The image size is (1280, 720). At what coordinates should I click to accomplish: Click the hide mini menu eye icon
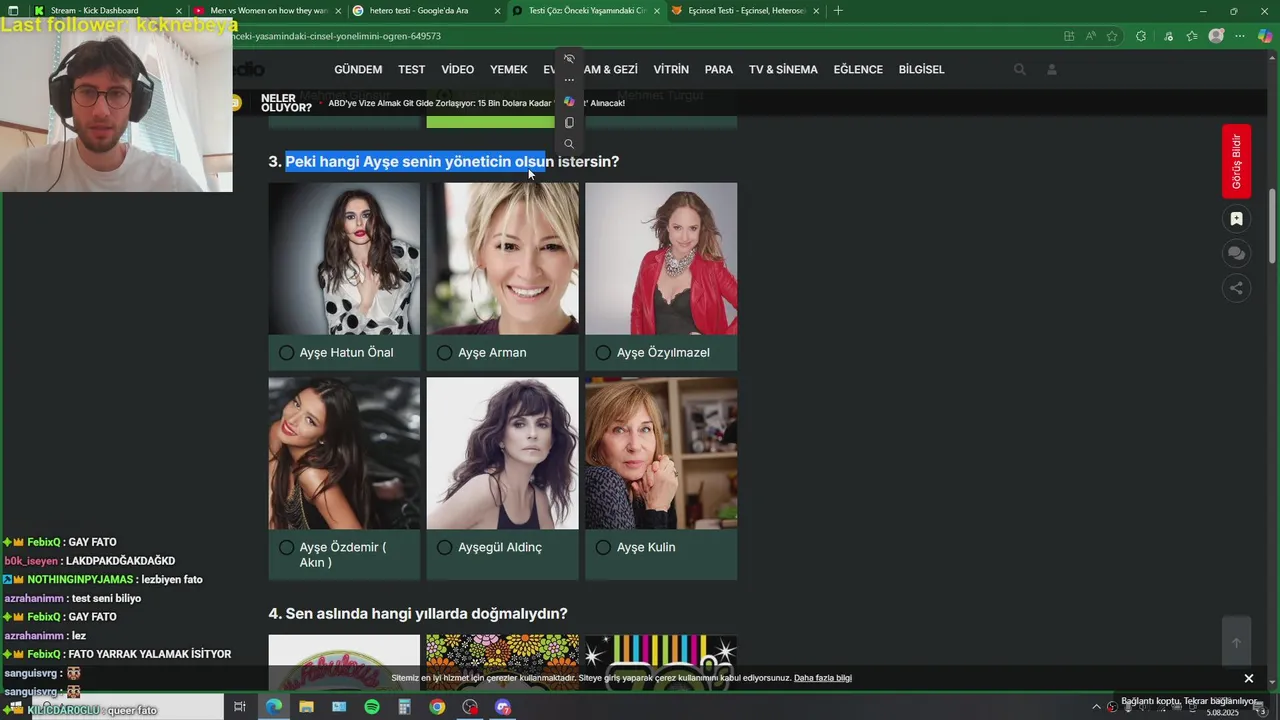[x=569, y=59]
